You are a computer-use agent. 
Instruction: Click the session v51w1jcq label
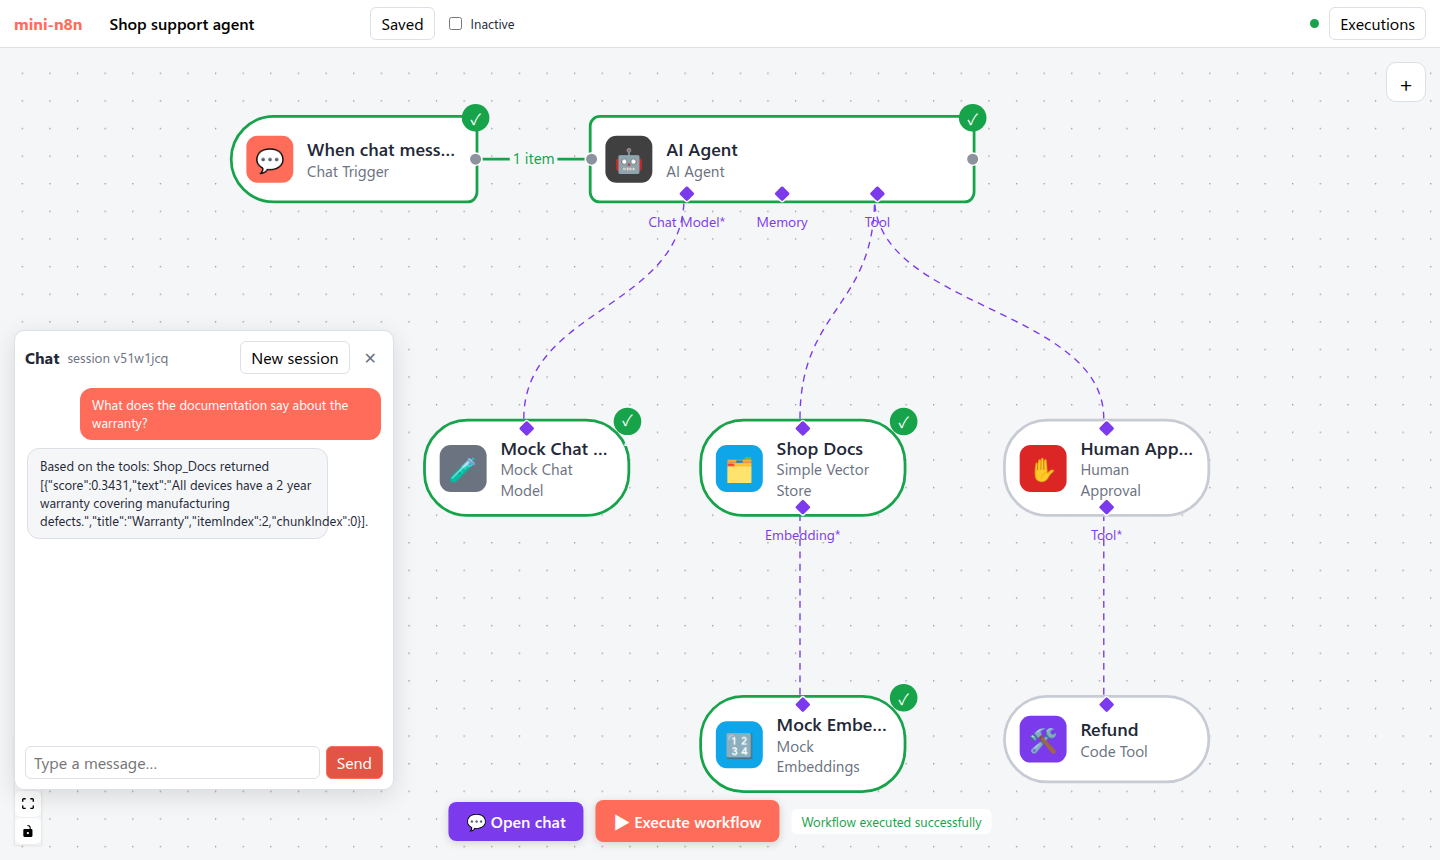tap(118, 358)
